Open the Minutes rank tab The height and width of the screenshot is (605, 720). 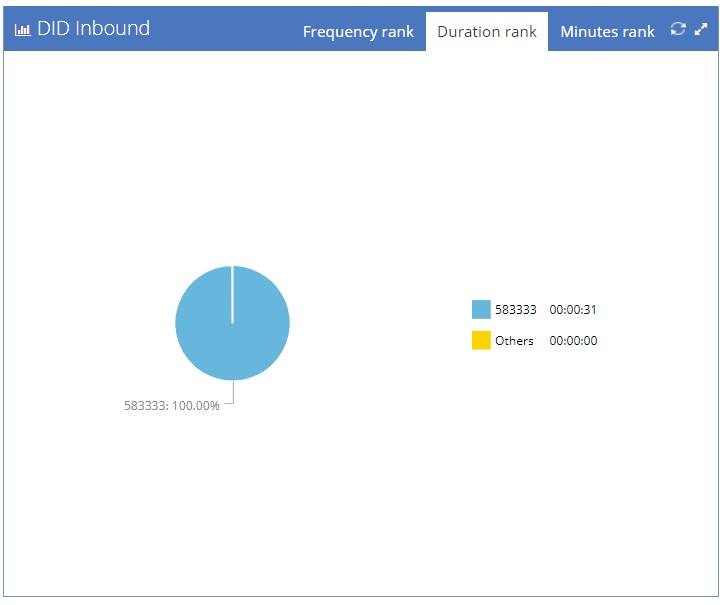click(x=608, y=31)
